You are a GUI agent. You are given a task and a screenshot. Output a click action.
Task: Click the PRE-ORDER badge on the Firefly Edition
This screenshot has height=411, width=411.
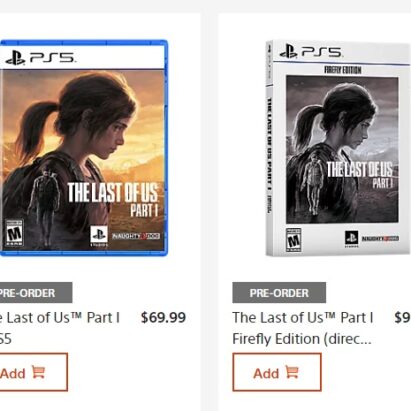[x=279, y=293]
